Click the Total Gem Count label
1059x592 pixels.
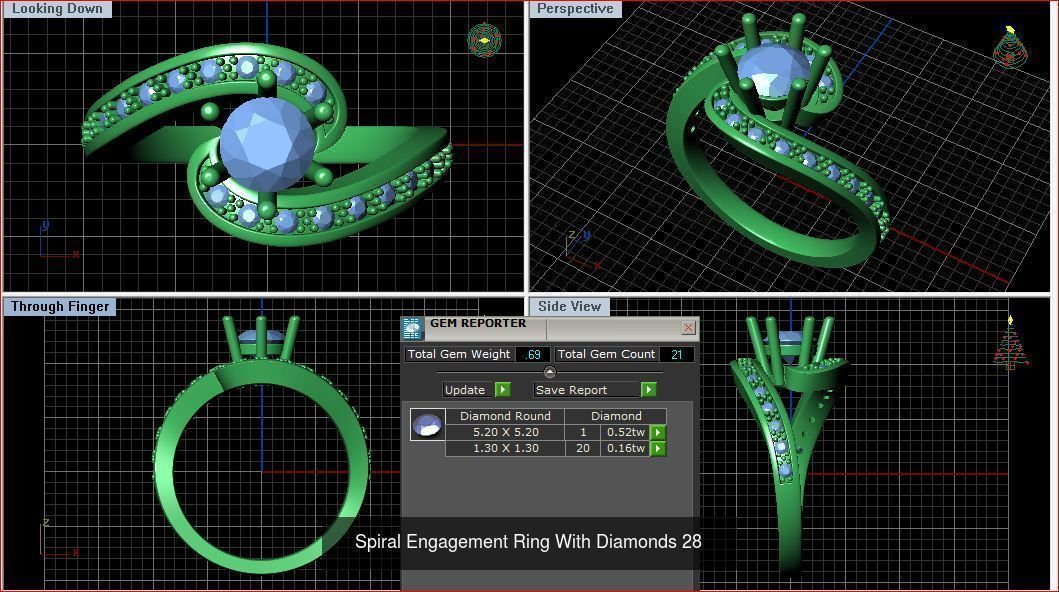tap(606, 354)
